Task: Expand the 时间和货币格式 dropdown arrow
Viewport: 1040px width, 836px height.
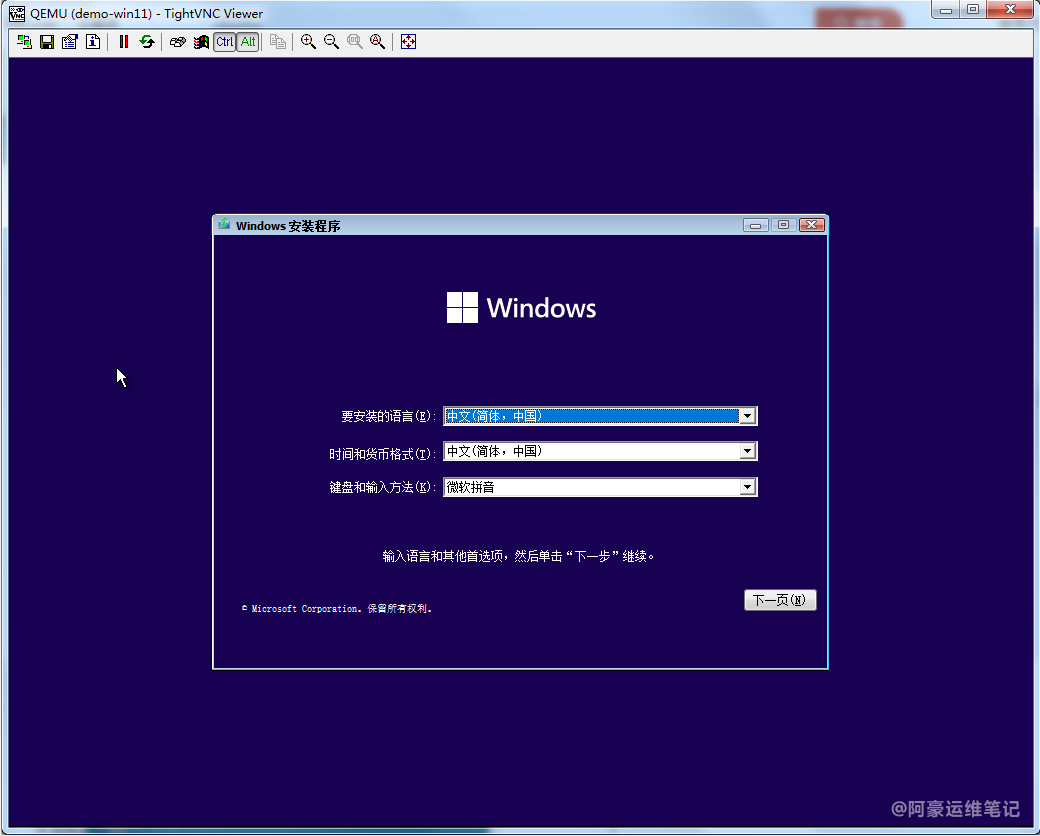Action: point(747,452)
